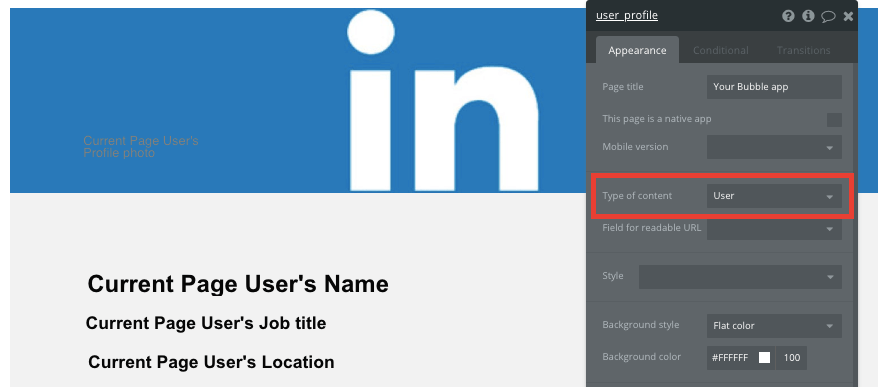Open the Background style dropdown
Image resolution: width=886 pixels, height=387 pixels.
(x=774, y=326)
